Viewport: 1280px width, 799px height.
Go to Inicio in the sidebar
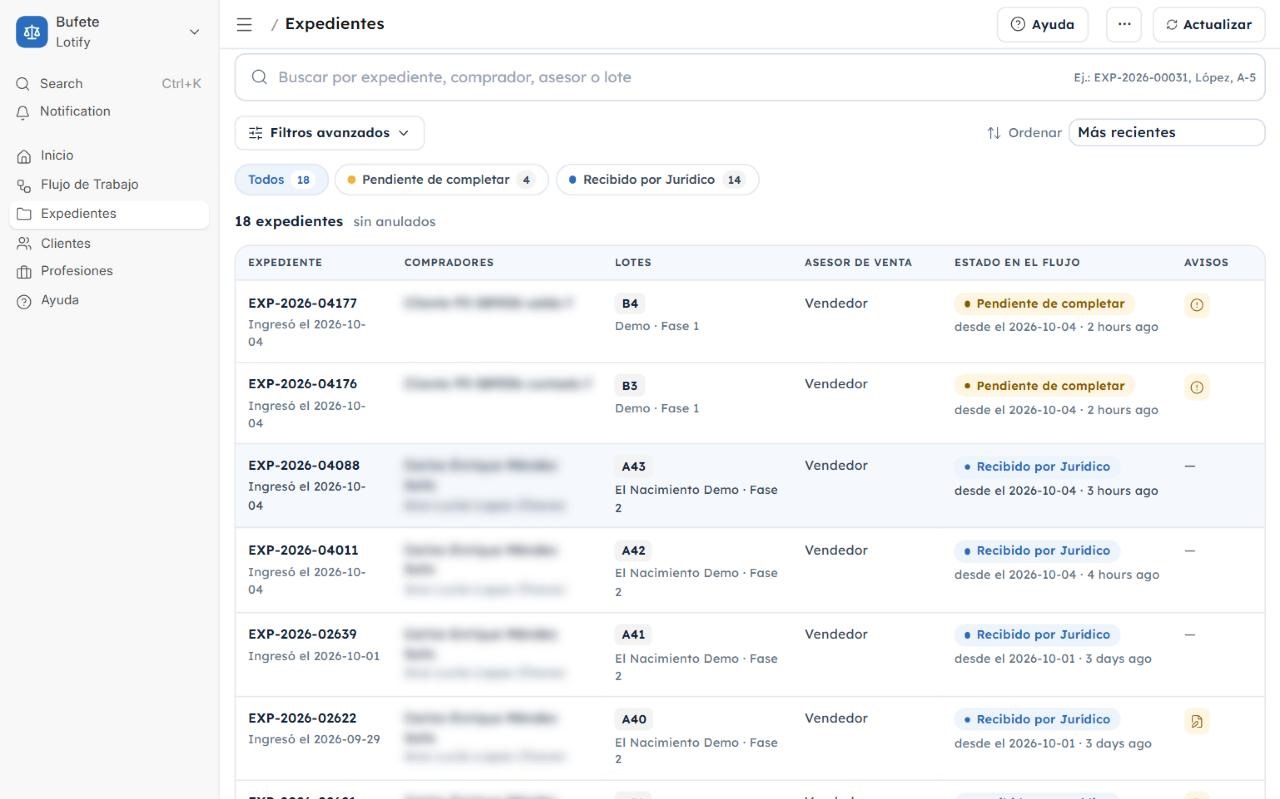[x=109, y=156]
